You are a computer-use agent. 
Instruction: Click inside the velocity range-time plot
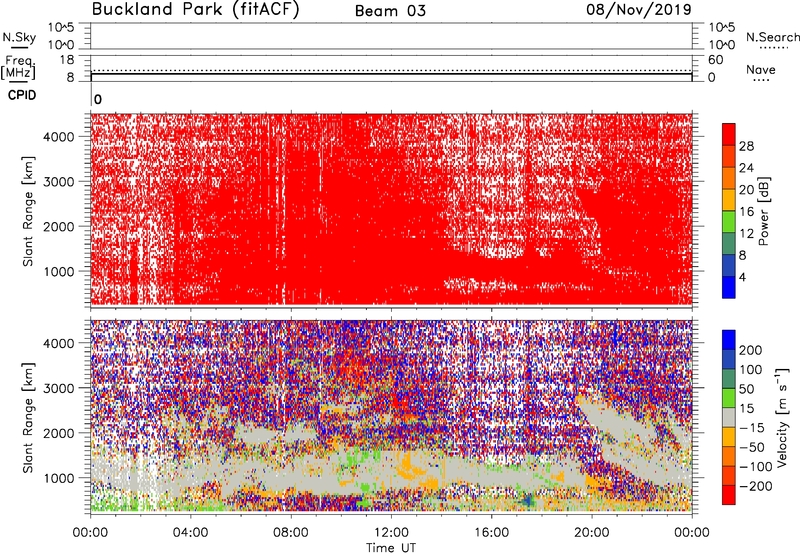(x=391, y=416)
